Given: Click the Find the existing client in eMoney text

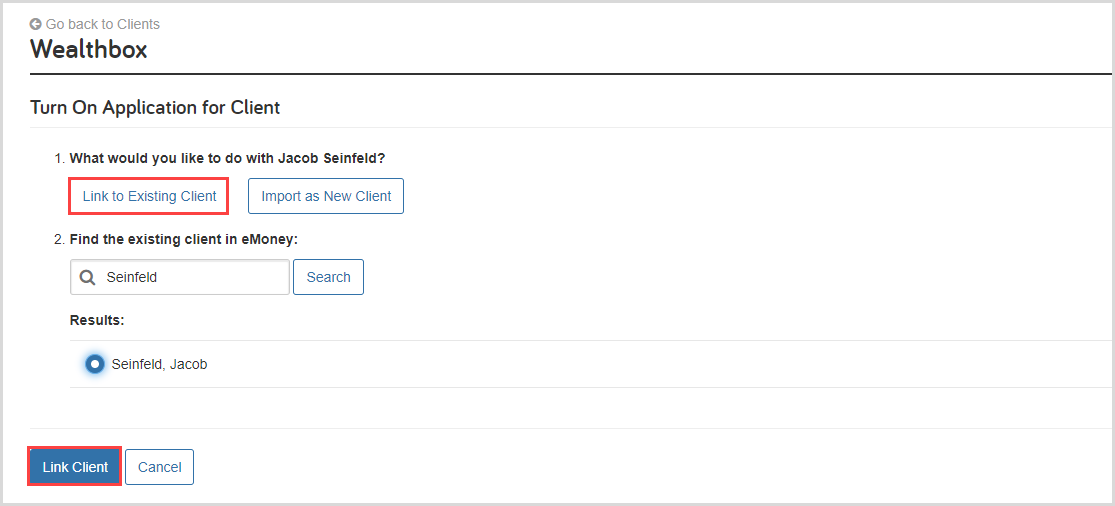Looking at the screenshot, I should 184,240.
